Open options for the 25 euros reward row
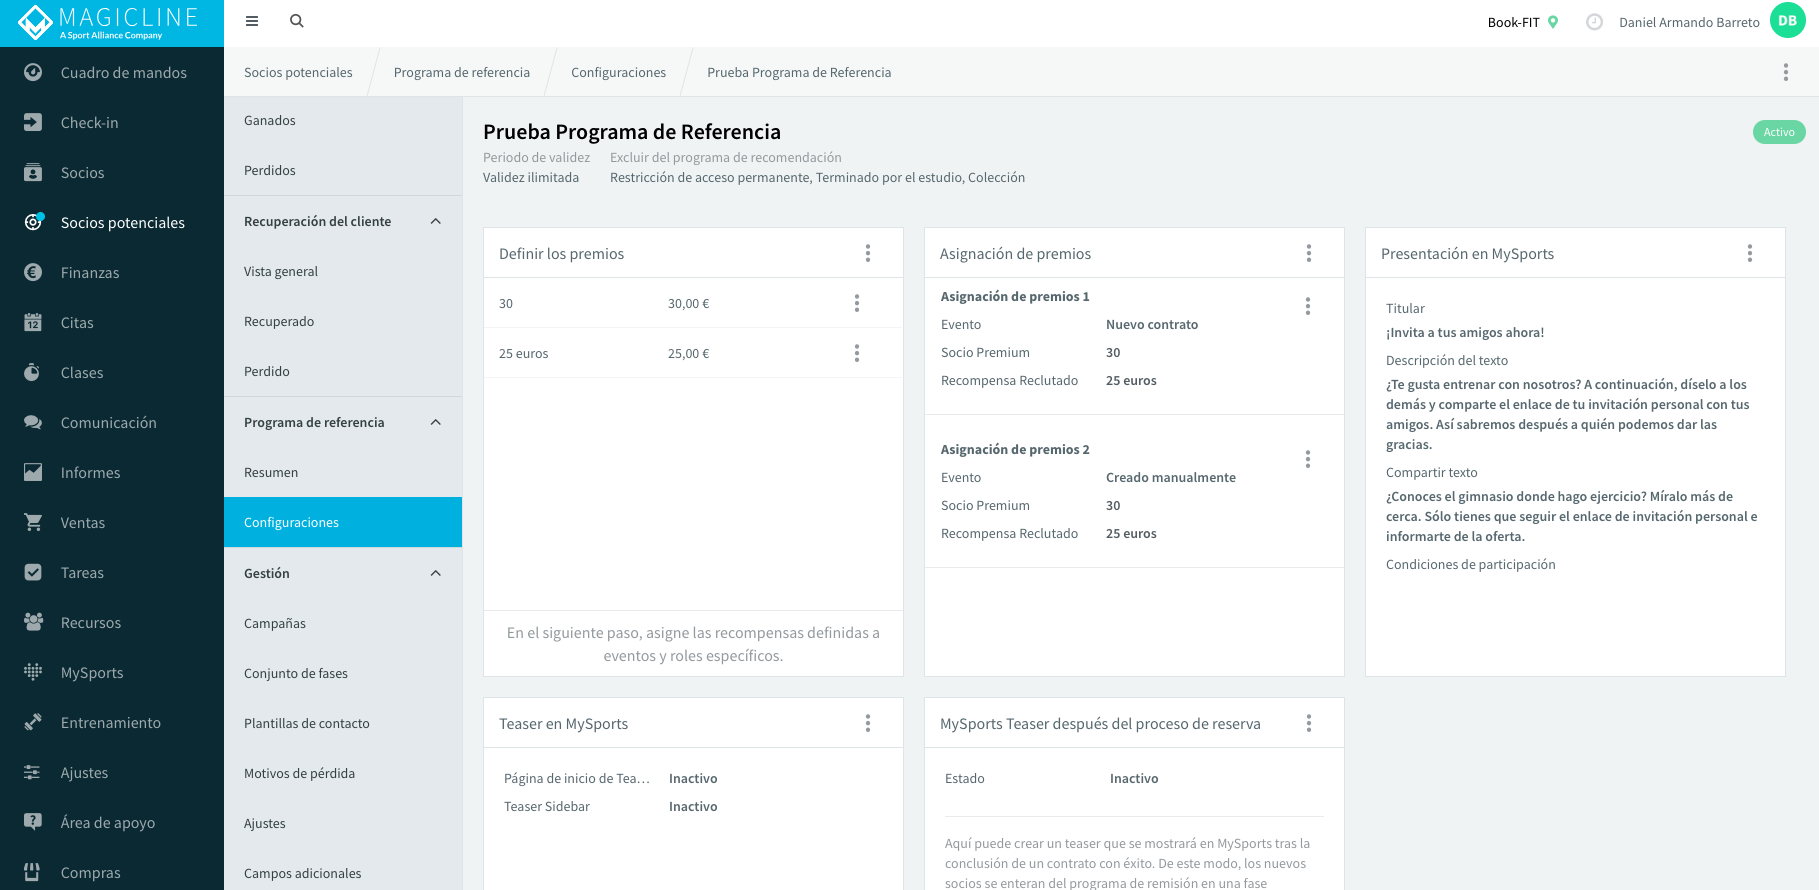This screenshot has height=890, width=1819. pyautogui.click(x=857, y=353)
